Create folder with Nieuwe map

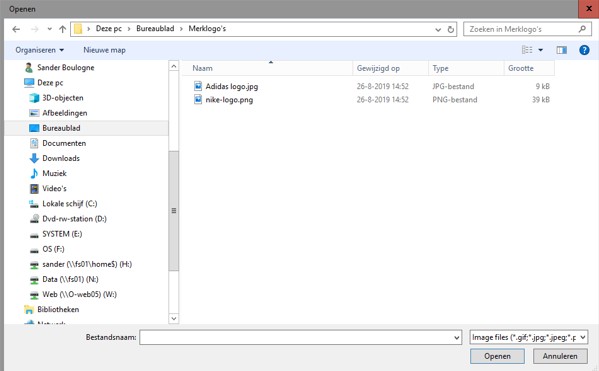click(x=104, y=50)
